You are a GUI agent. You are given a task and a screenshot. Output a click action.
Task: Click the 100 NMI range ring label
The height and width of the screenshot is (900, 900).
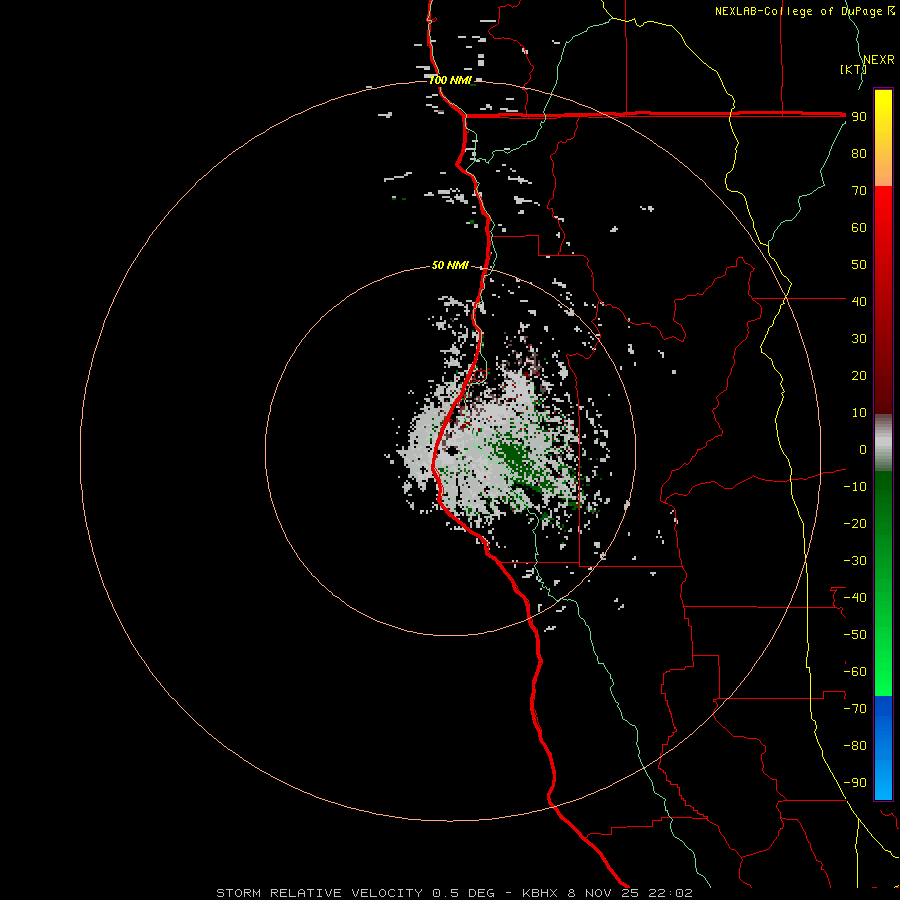point(451,80)
